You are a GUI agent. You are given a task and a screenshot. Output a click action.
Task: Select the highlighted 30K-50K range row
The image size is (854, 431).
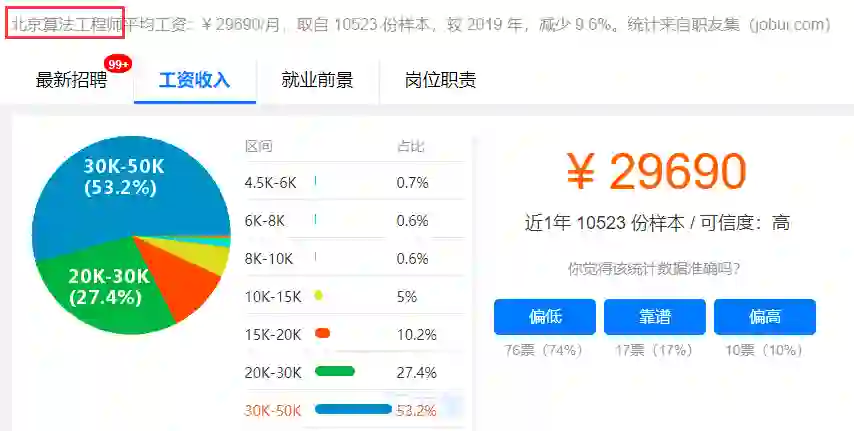(354, 410)
